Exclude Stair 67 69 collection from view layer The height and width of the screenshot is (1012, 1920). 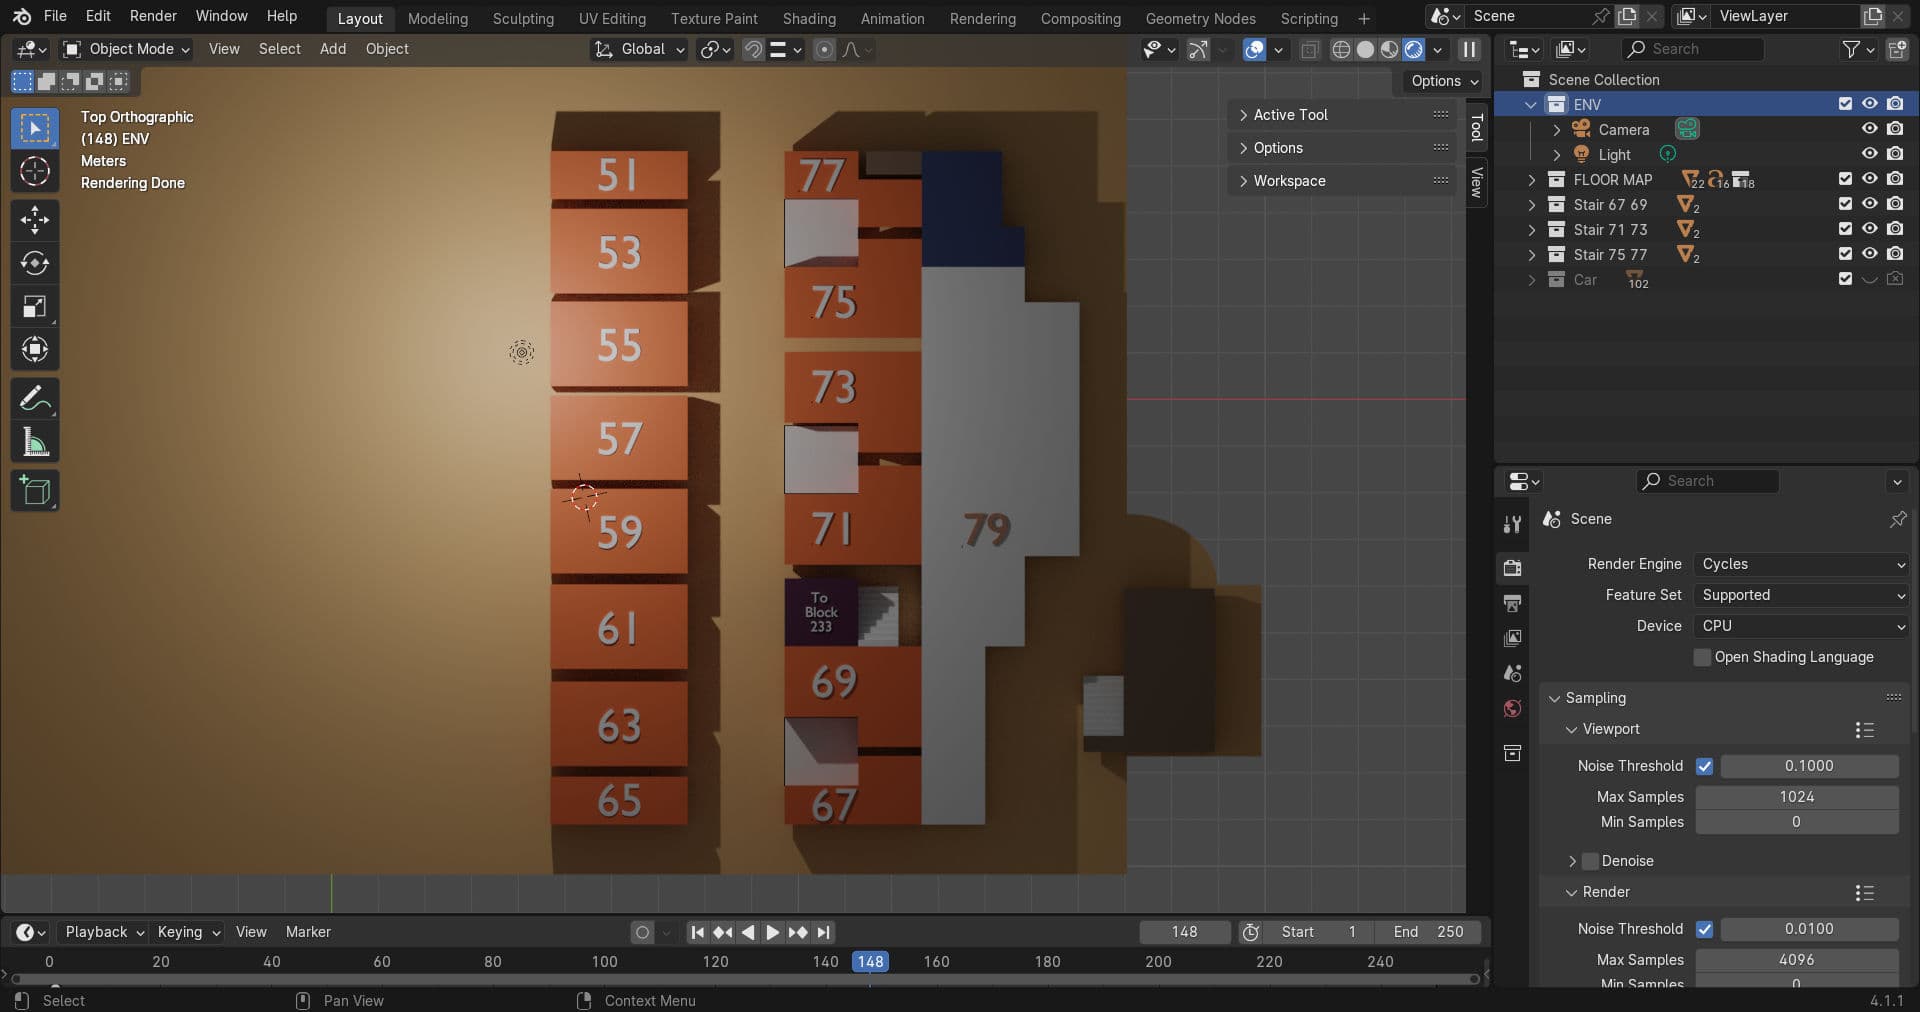[x=1845, y=204]
